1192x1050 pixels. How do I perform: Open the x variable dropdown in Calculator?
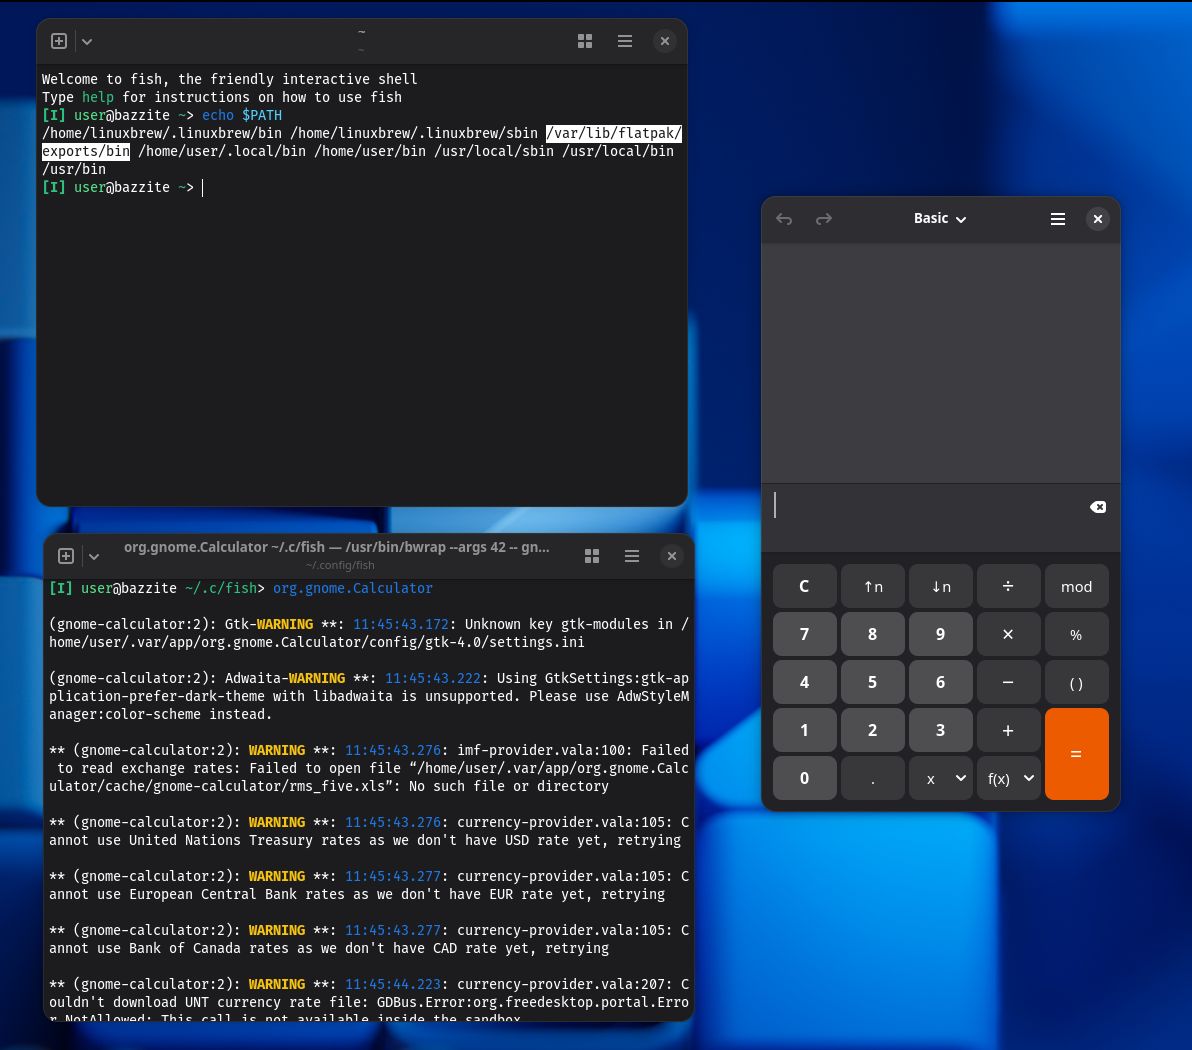point(940,778)
